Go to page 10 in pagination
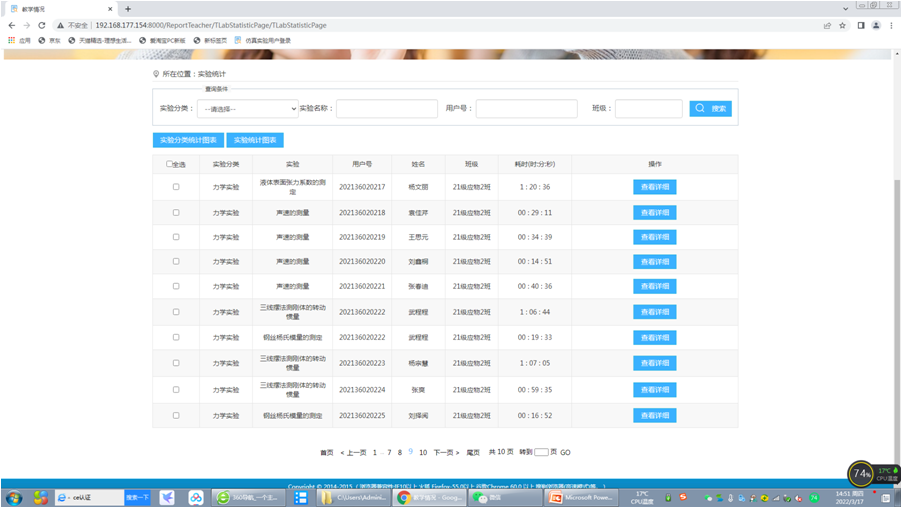Screen dimensions: 902x508 pos(423,453)
